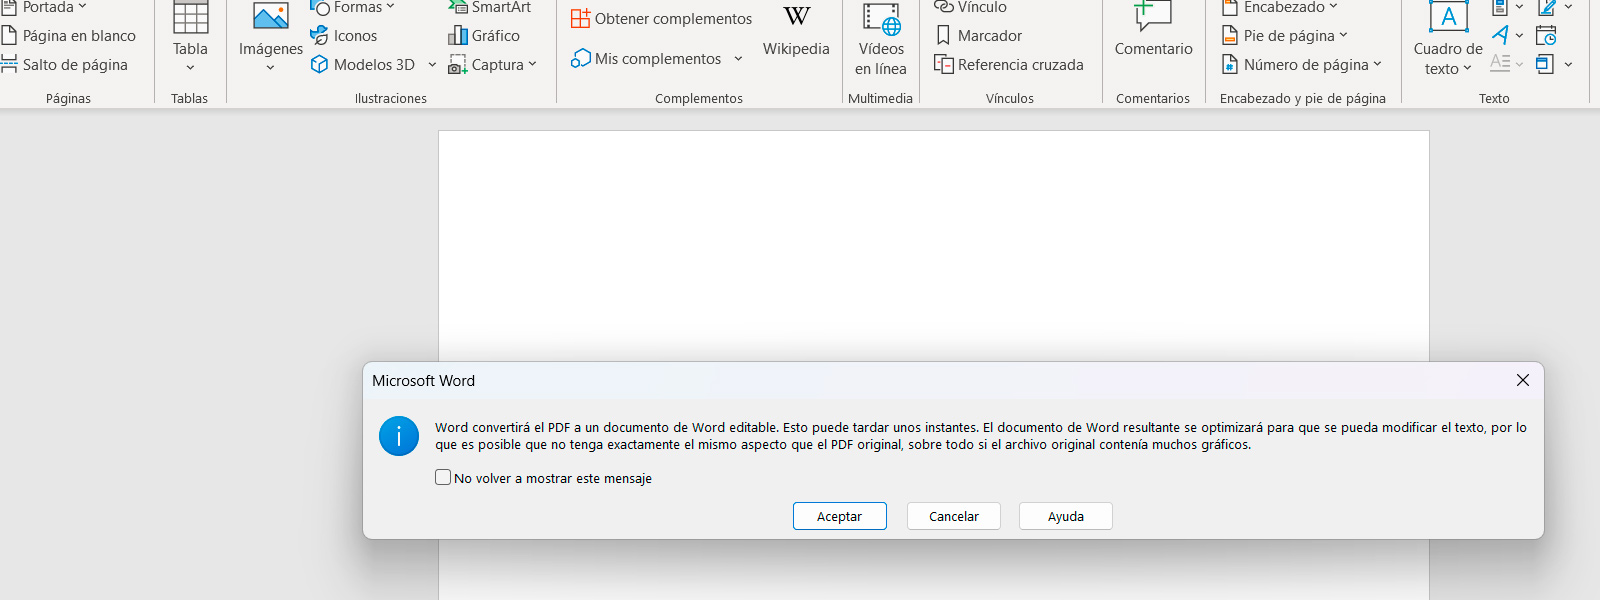This screenshot has height=600, width=1600.
Task: Open the Tabla grid menu
Action: point(190,38)
